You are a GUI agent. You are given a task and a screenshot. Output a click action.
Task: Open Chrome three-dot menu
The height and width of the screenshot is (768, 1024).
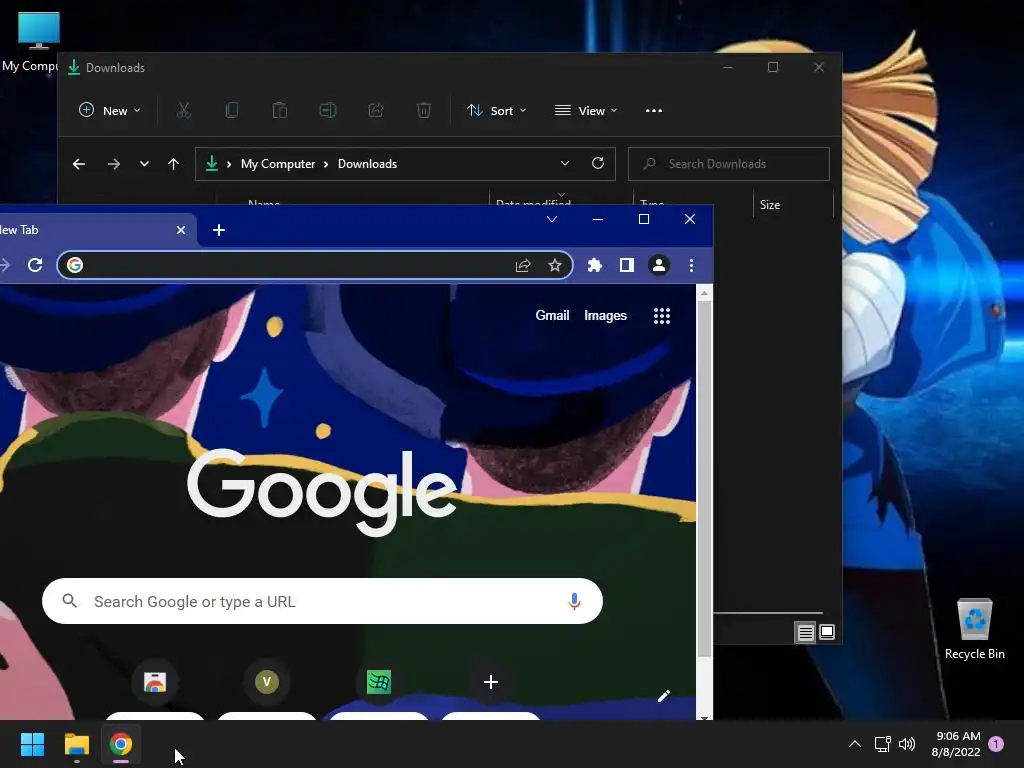[692, 265]
